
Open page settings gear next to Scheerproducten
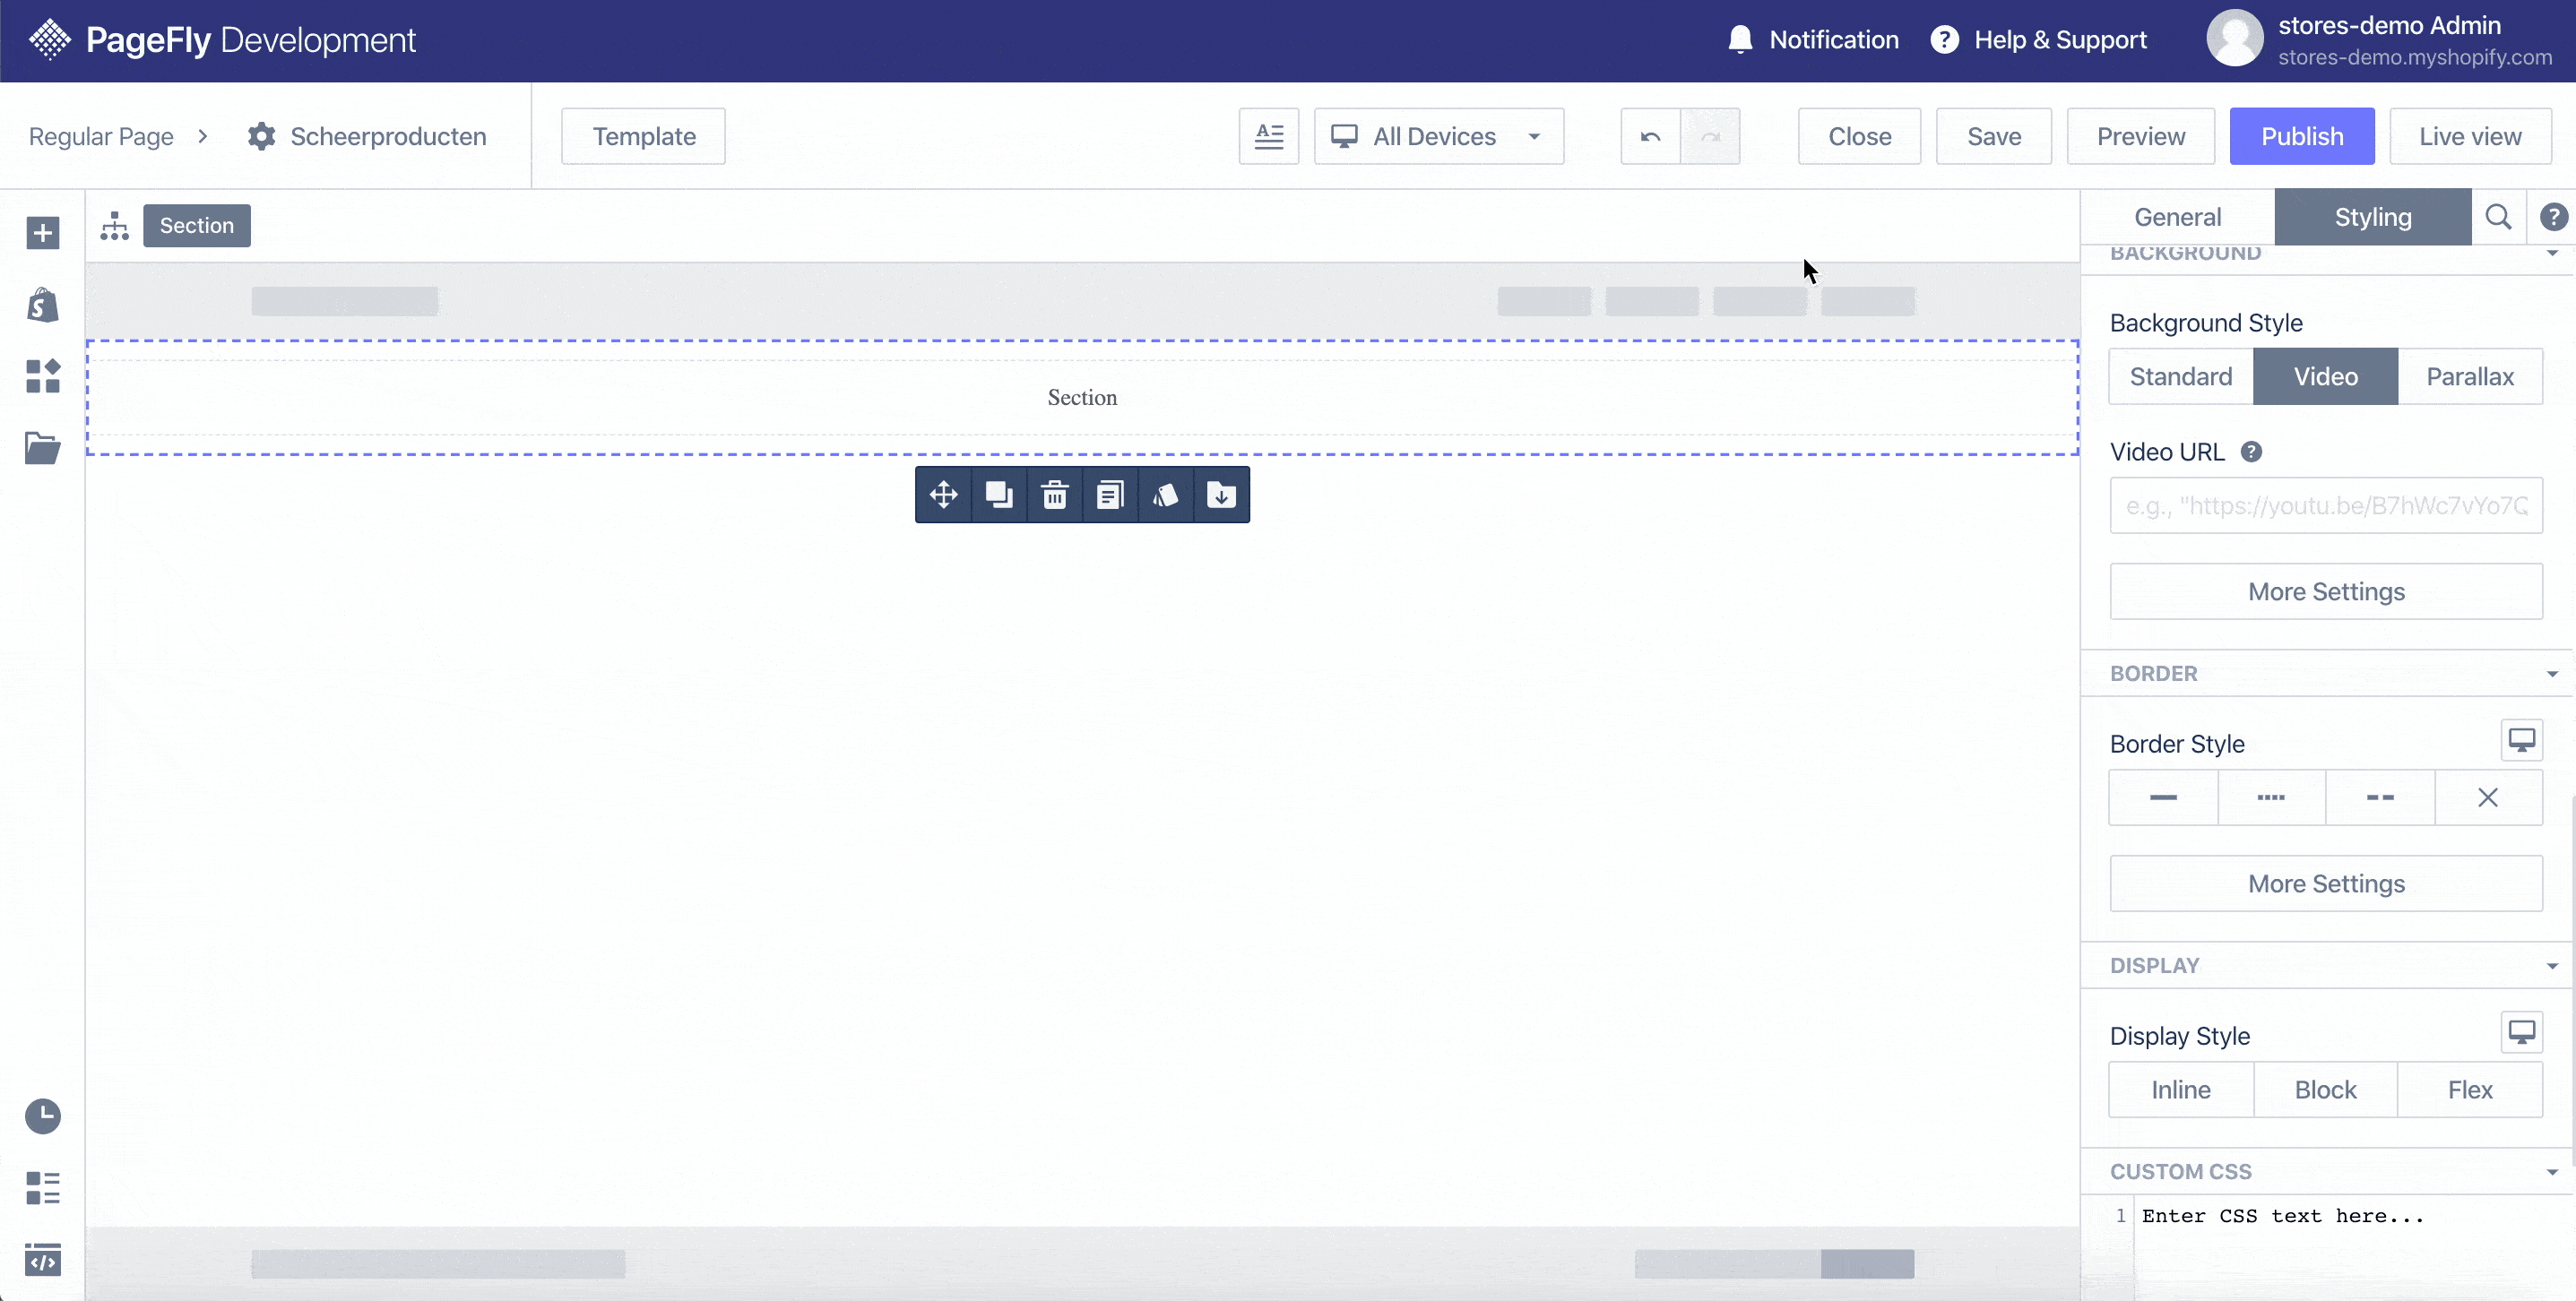pyautogui.click(x=261, y=136)
